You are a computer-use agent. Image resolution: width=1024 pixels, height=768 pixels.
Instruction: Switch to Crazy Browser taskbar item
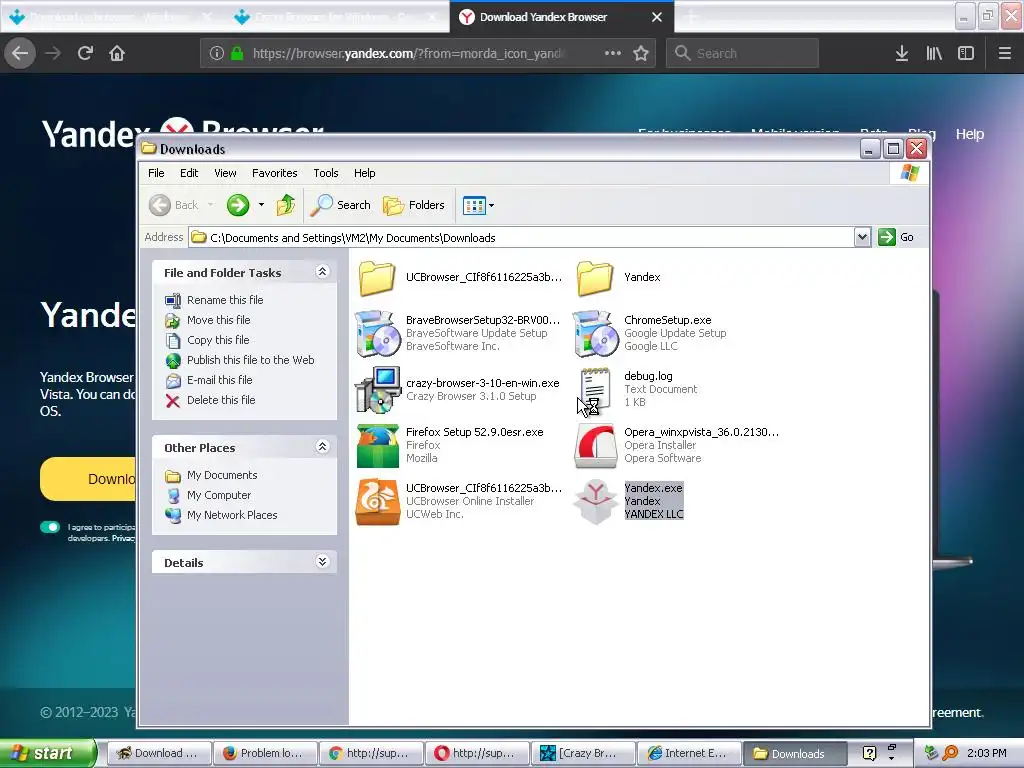pyautogui.click(x=583, y=753)
